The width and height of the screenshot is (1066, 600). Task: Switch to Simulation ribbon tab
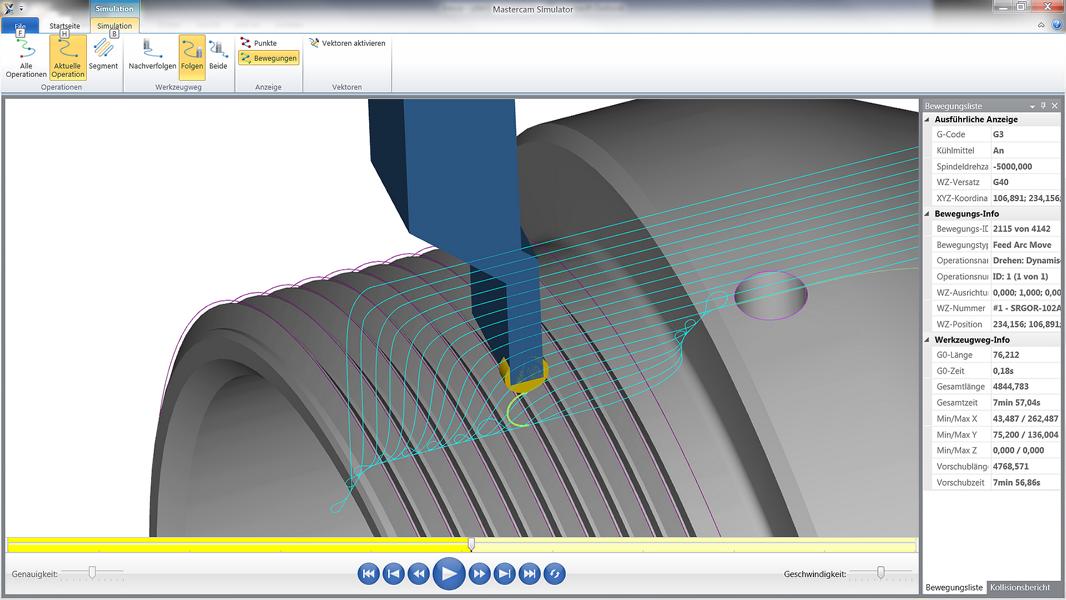coord(114,26)
